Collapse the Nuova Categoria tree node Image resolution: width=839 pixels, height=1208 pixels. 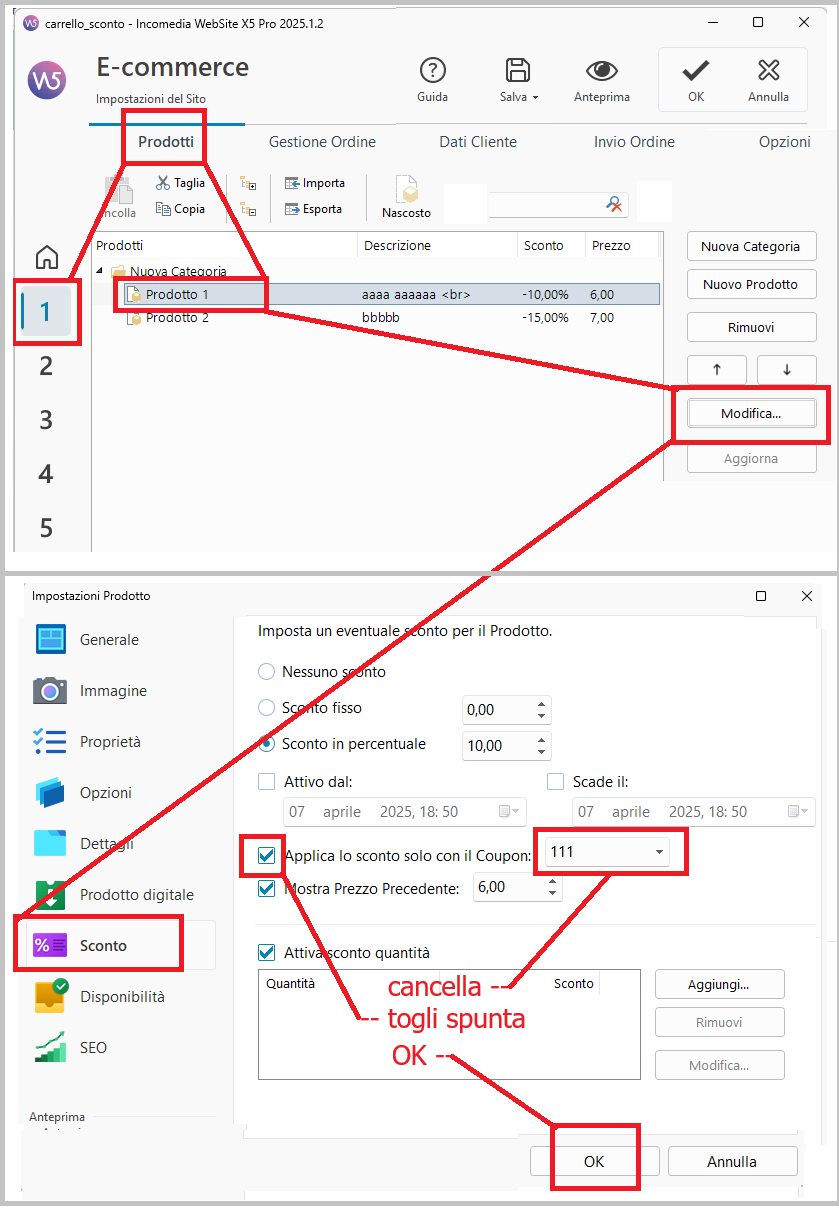[100, 271]
